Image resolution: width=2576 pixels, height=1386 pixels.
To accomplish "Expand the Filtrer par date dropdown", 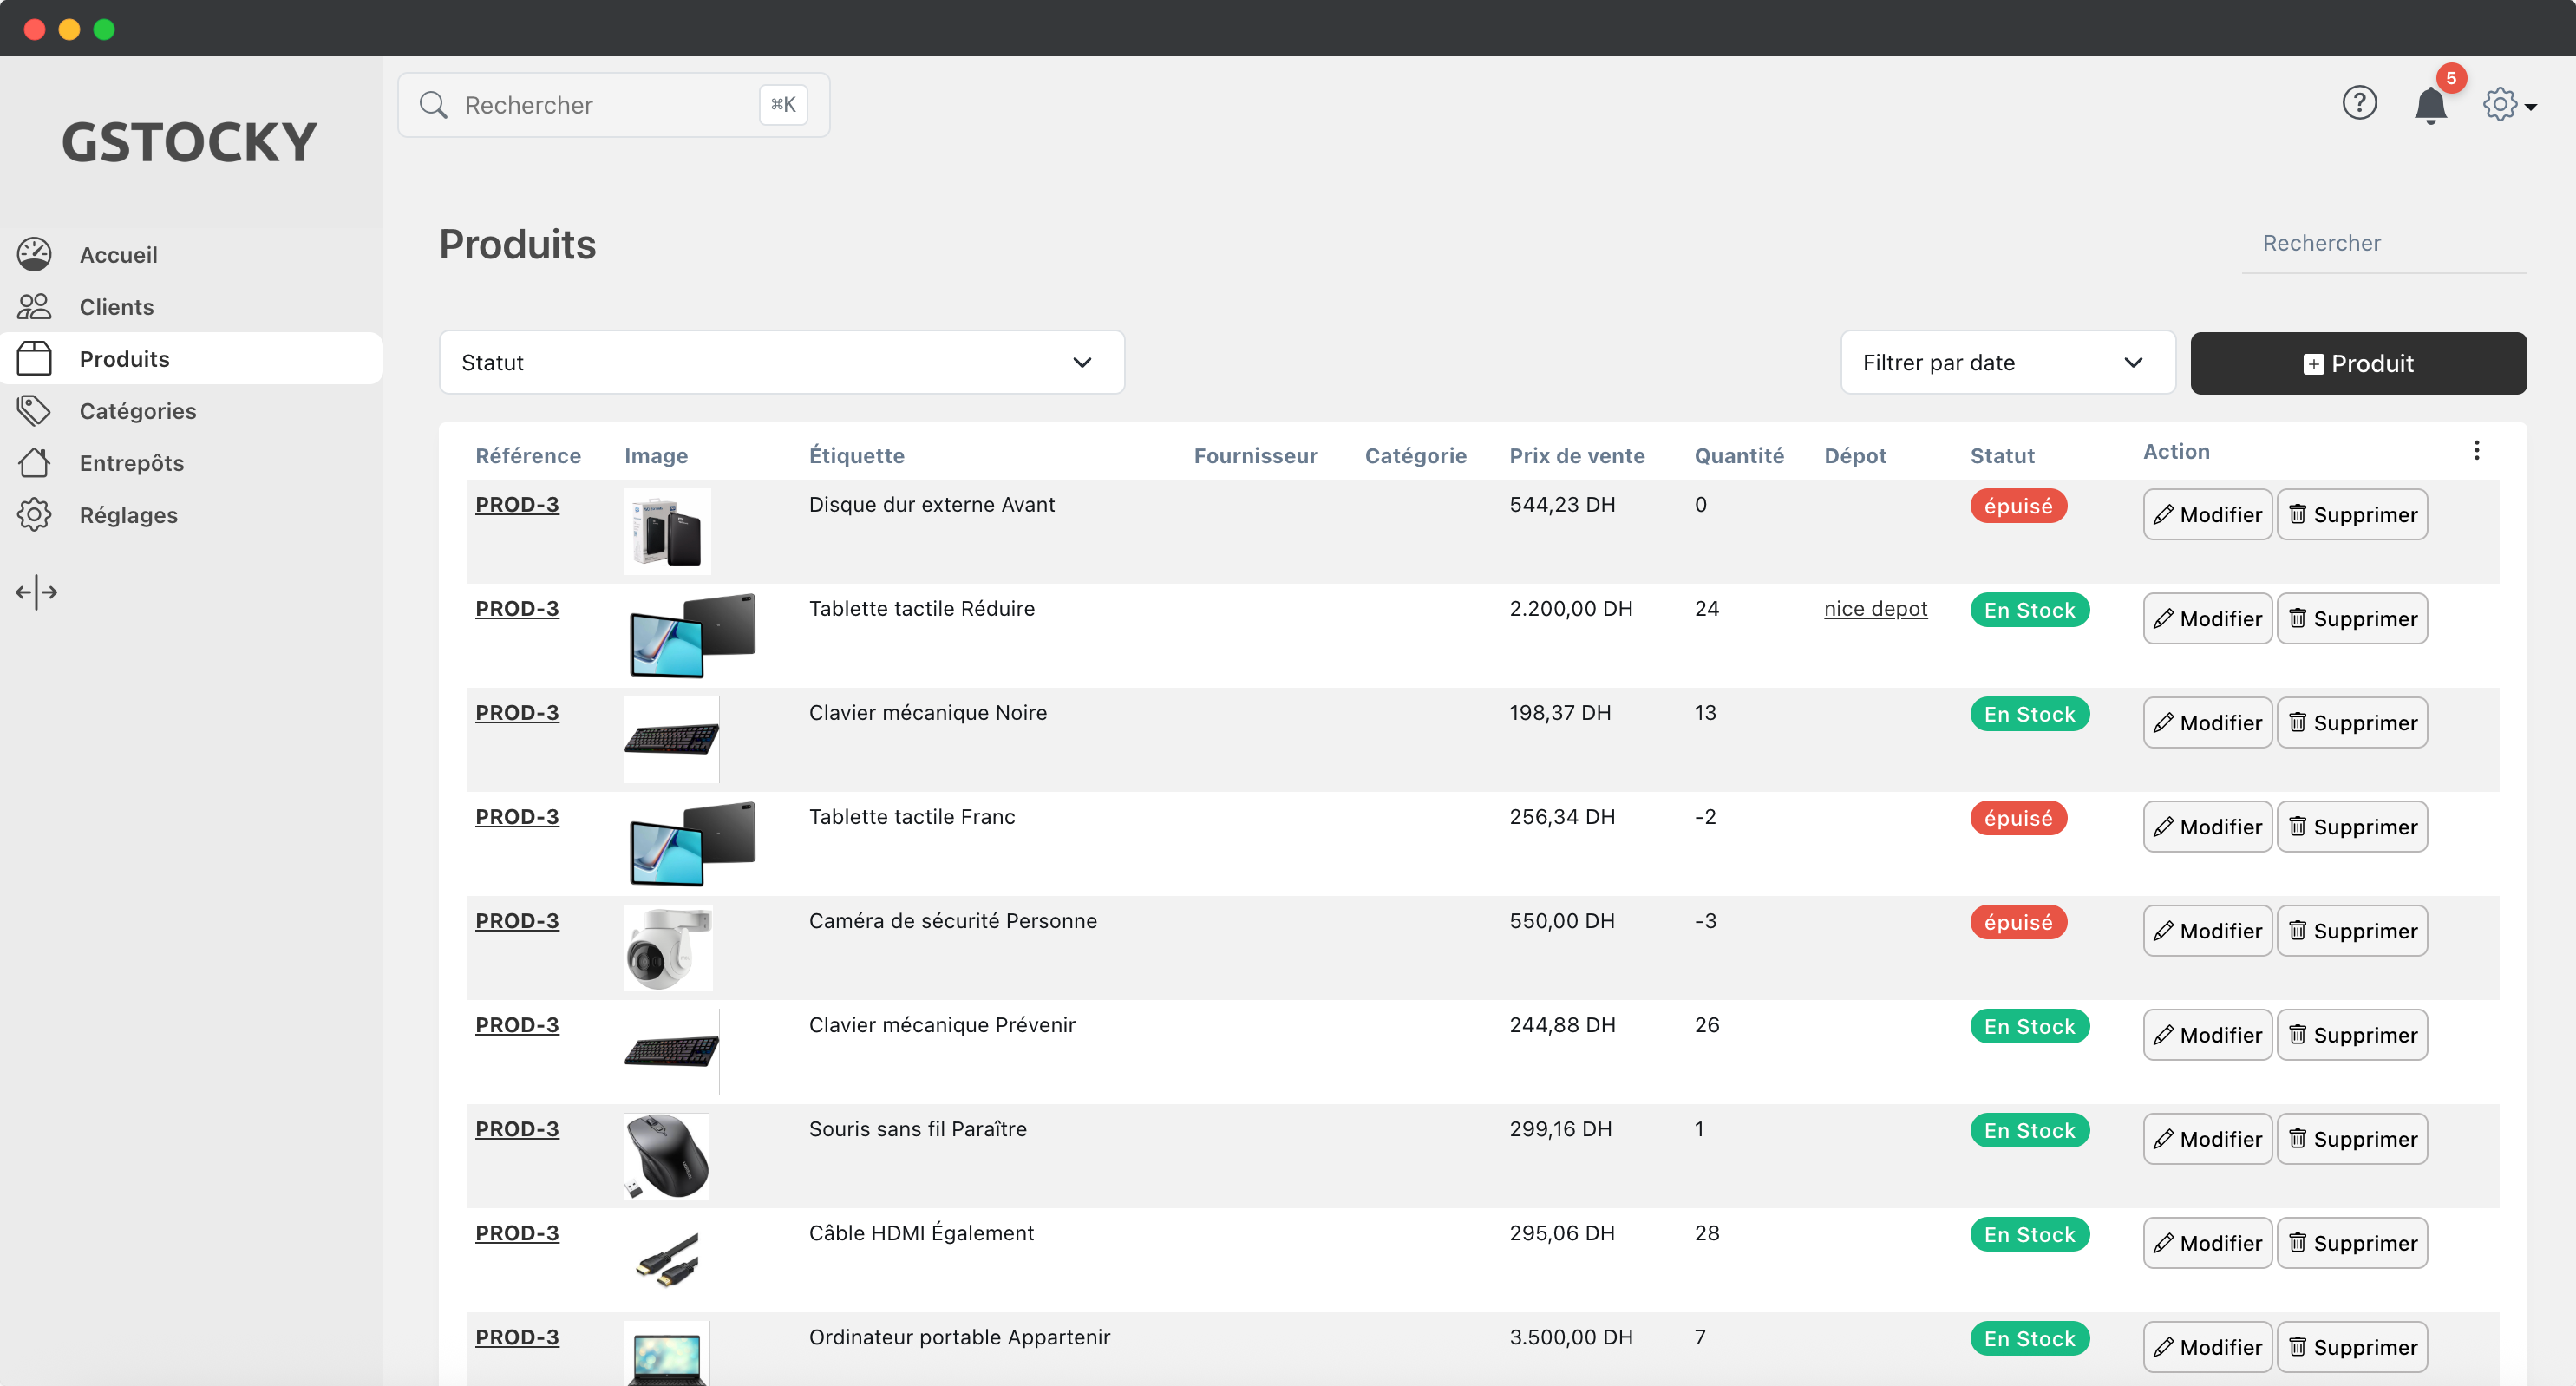I will pyautogui.click(x=2006, y=362).
